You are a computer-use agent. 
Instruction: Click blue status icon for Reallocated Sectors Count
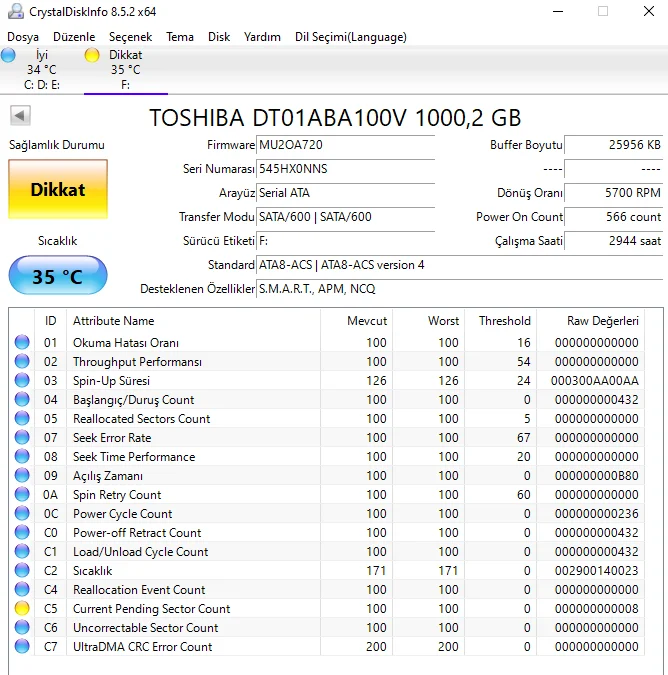tap(22, 419)
